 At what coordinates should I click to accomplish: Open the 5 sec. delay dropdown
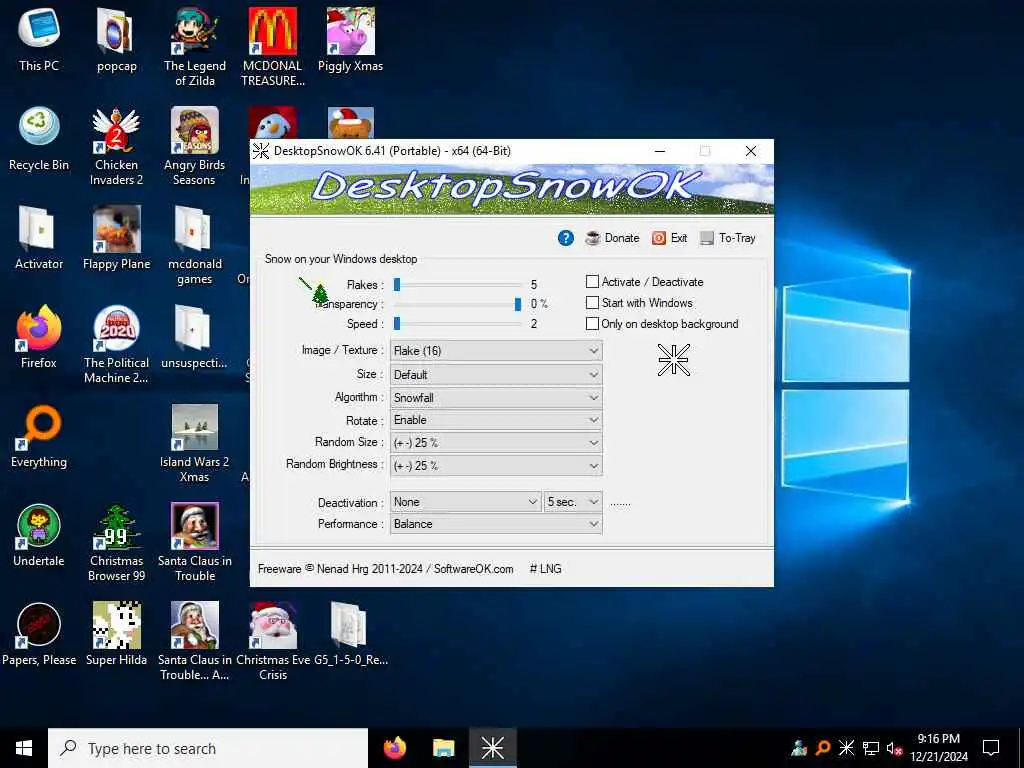573,502
